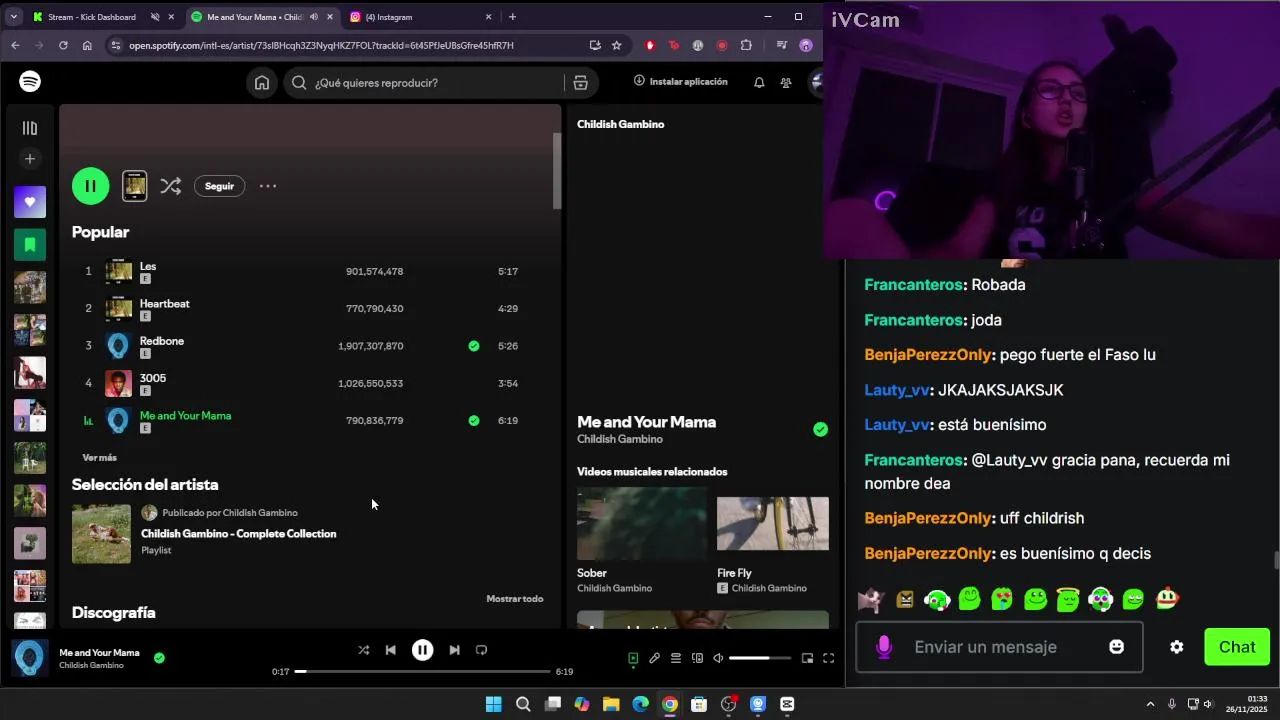Open the Childish Gambino - Complete Collection playlist

pos(239,534)
